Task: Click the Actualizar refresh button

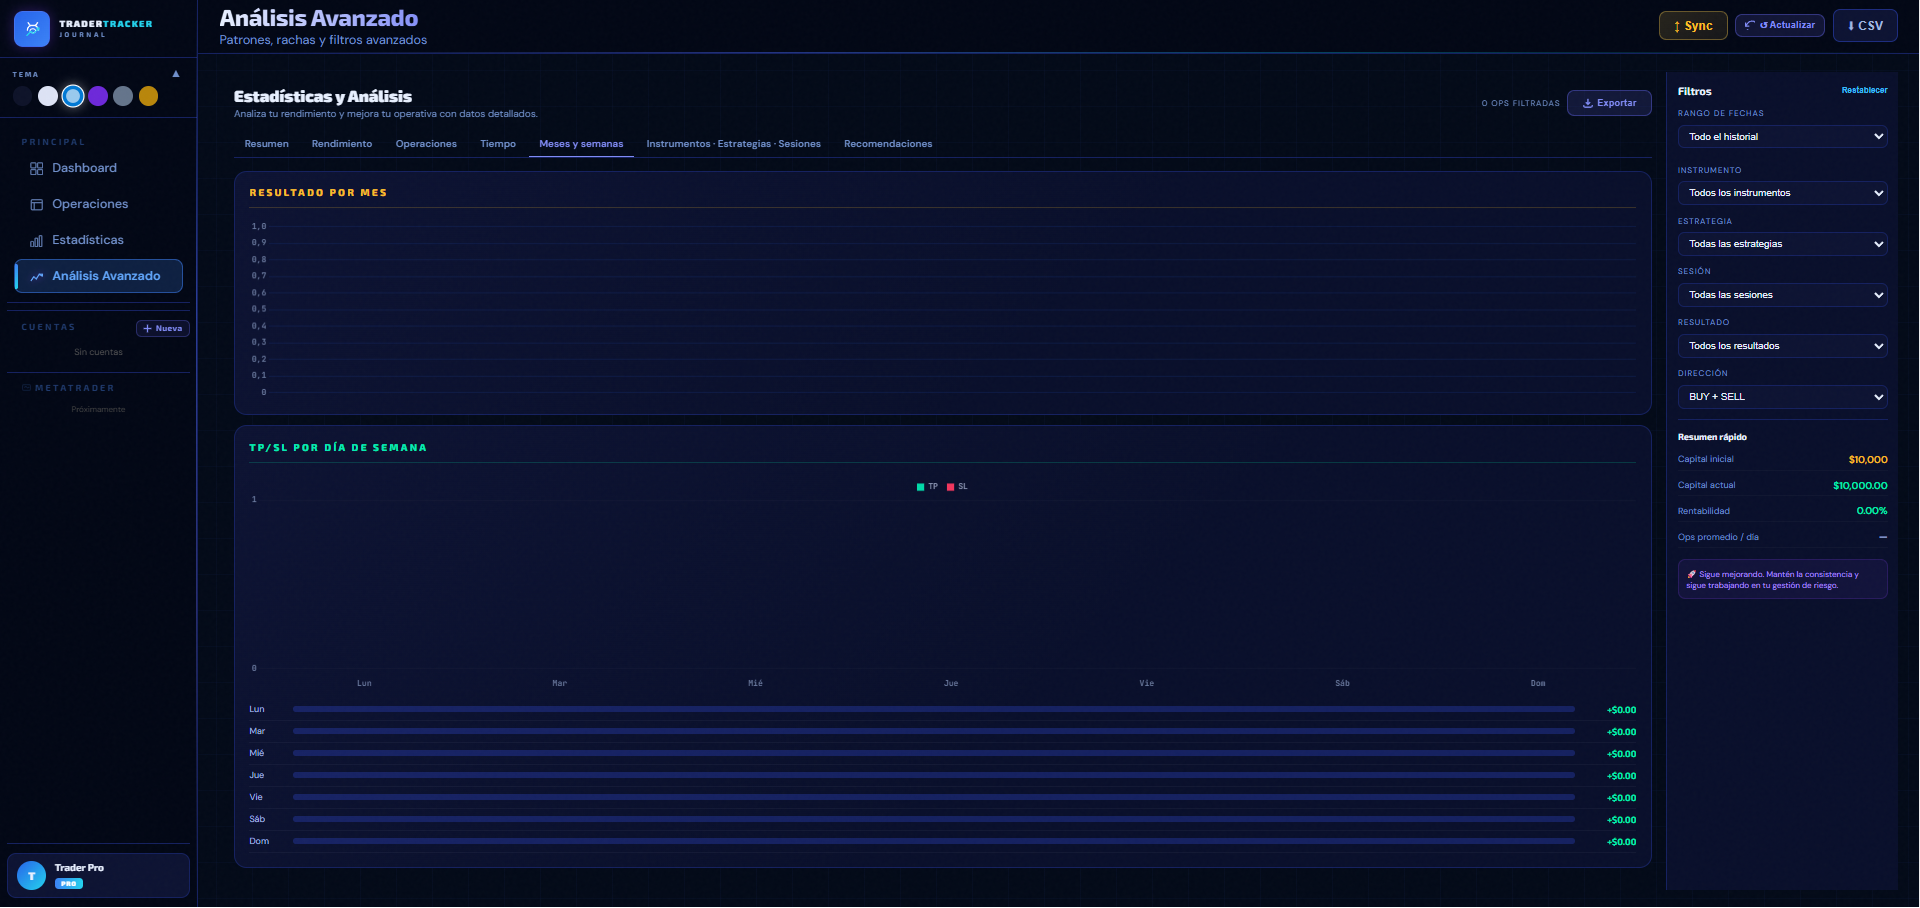Action: (1780, 25)
